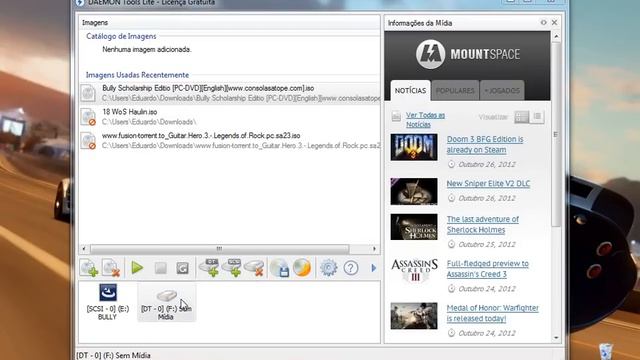Click the Sherlock Holmes thumbnail
Screen dimensions: 640x360
pyautogui.click(x=414, y=227)
